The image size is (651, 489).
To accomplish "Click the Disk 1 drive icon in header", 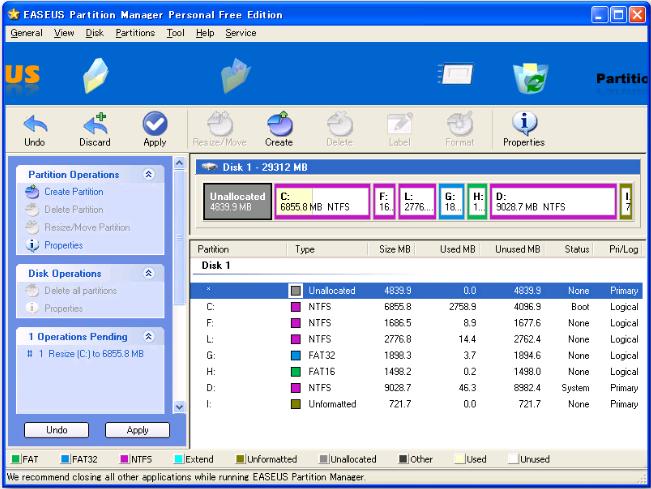I will [209, 167].
